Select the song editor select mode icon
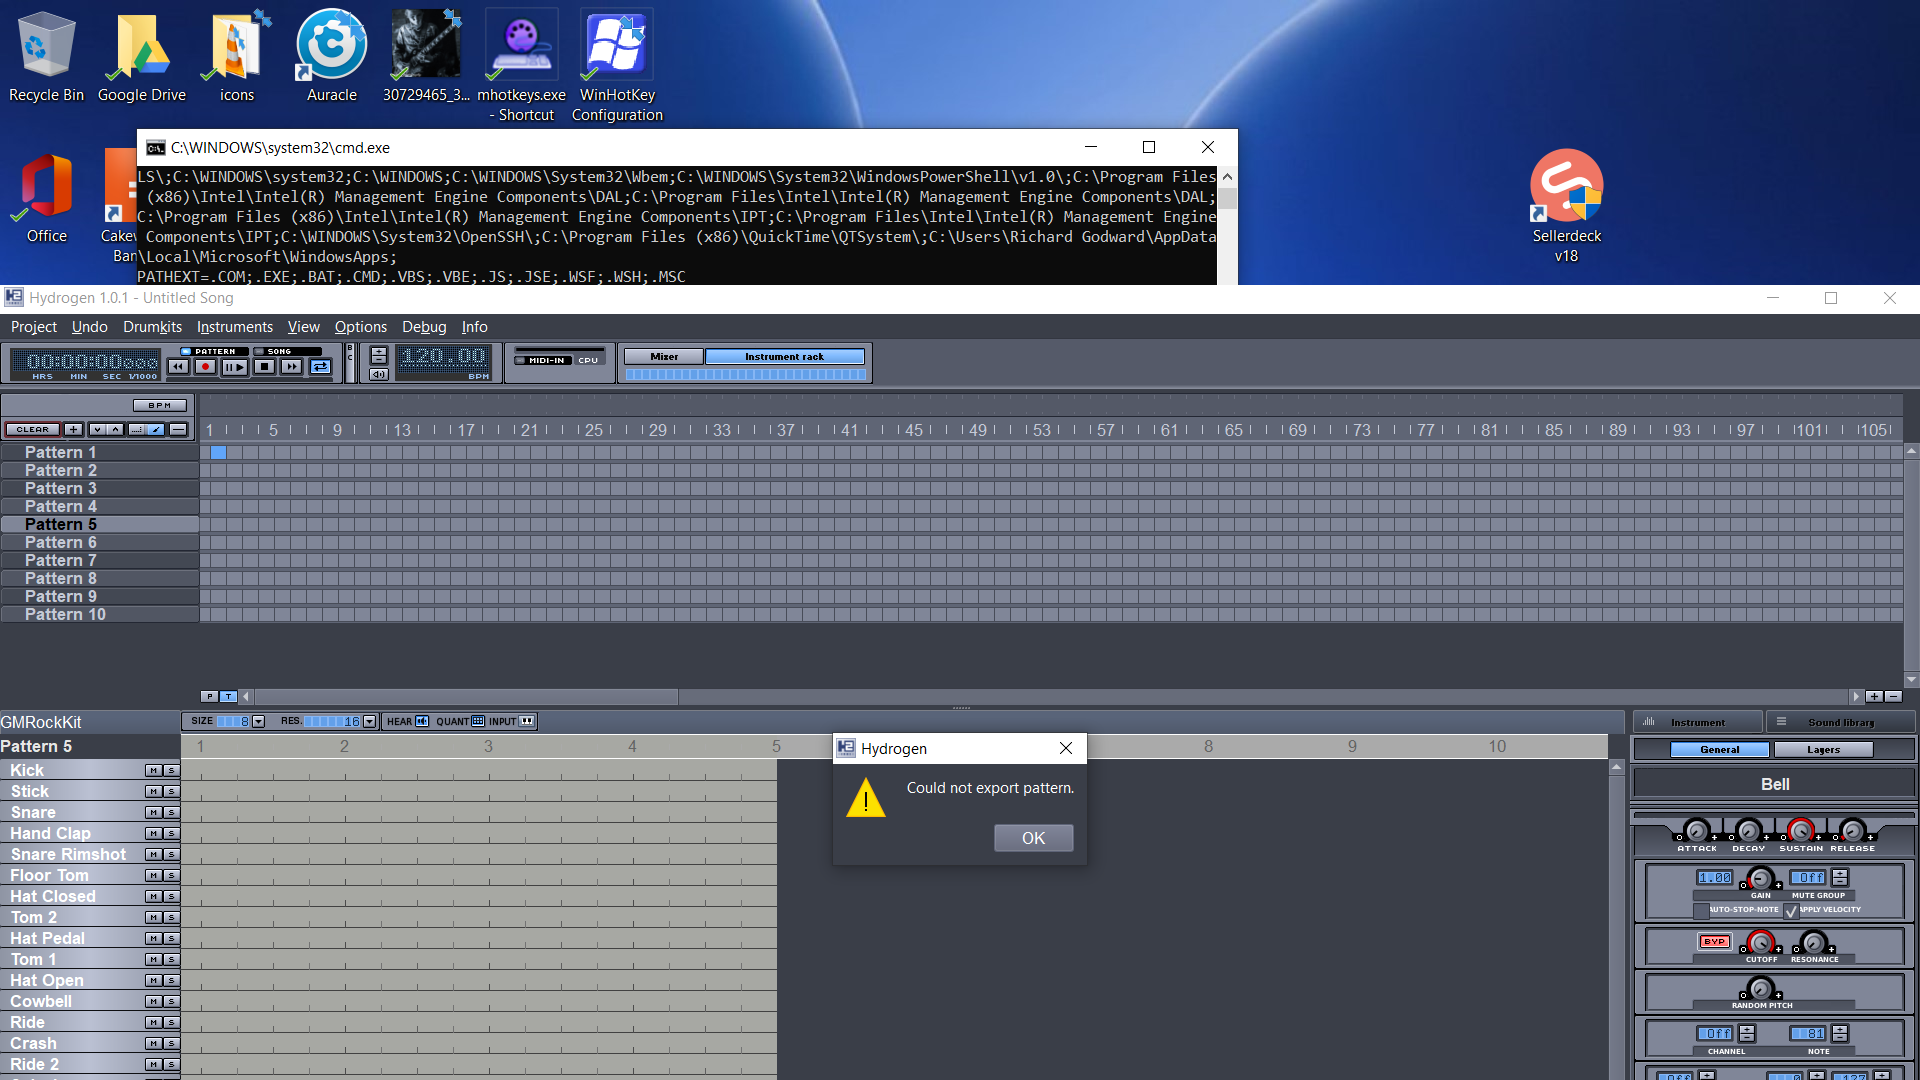This screenshot has width=1920, height=1080. [x=137, y=429]
